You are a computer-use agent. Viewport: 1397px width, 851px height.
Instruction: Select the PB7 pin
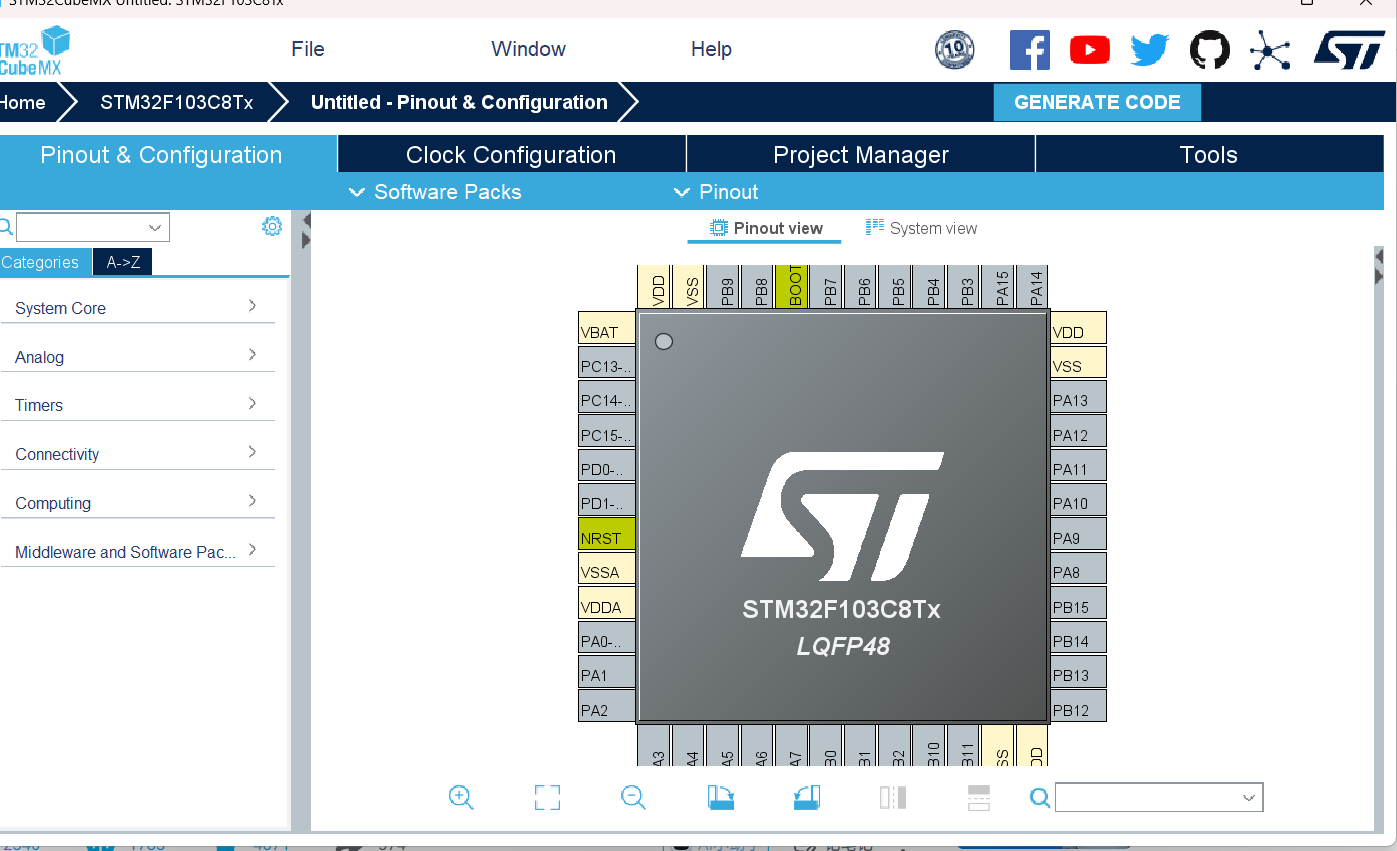pos(827,286)
